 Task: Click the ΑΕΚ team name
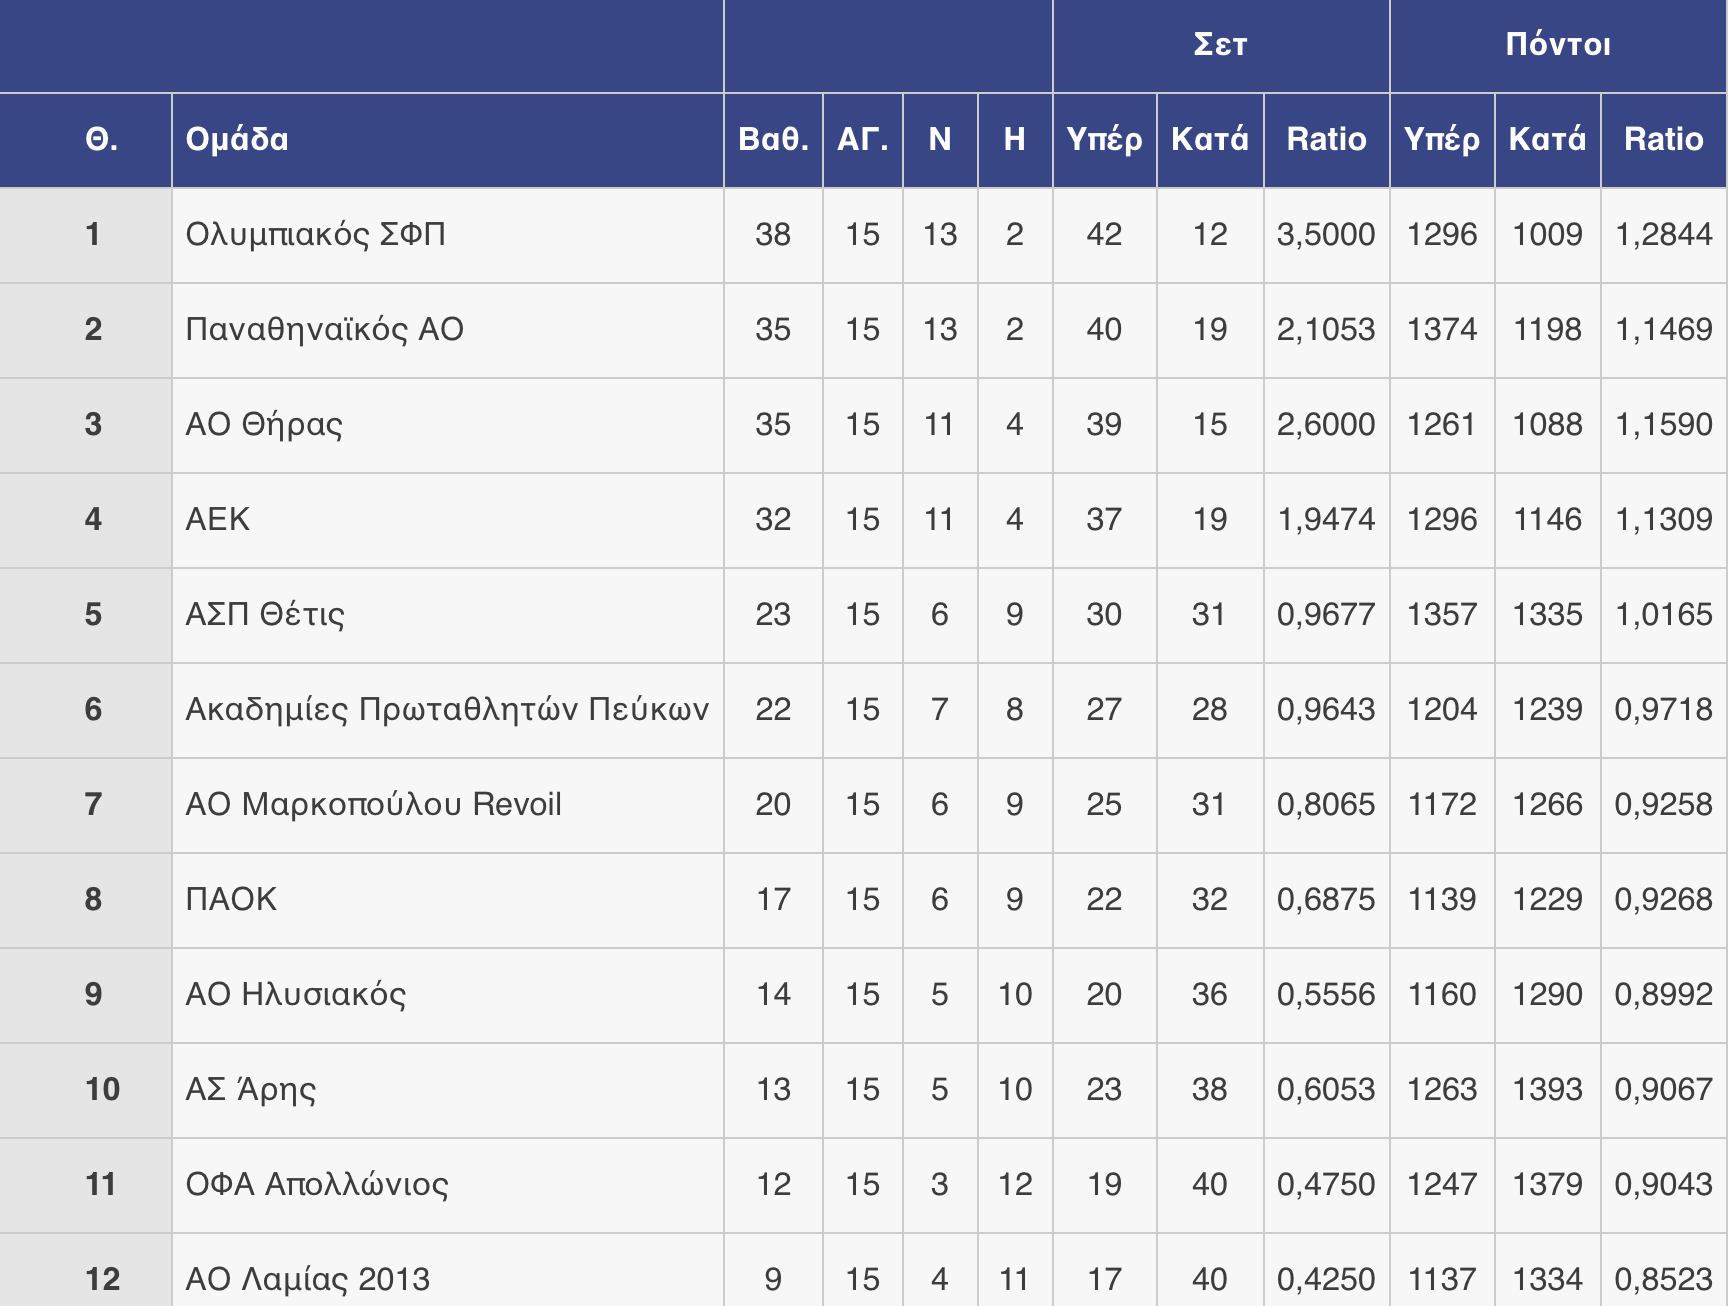pyautogui.click(x=218, y=519)
